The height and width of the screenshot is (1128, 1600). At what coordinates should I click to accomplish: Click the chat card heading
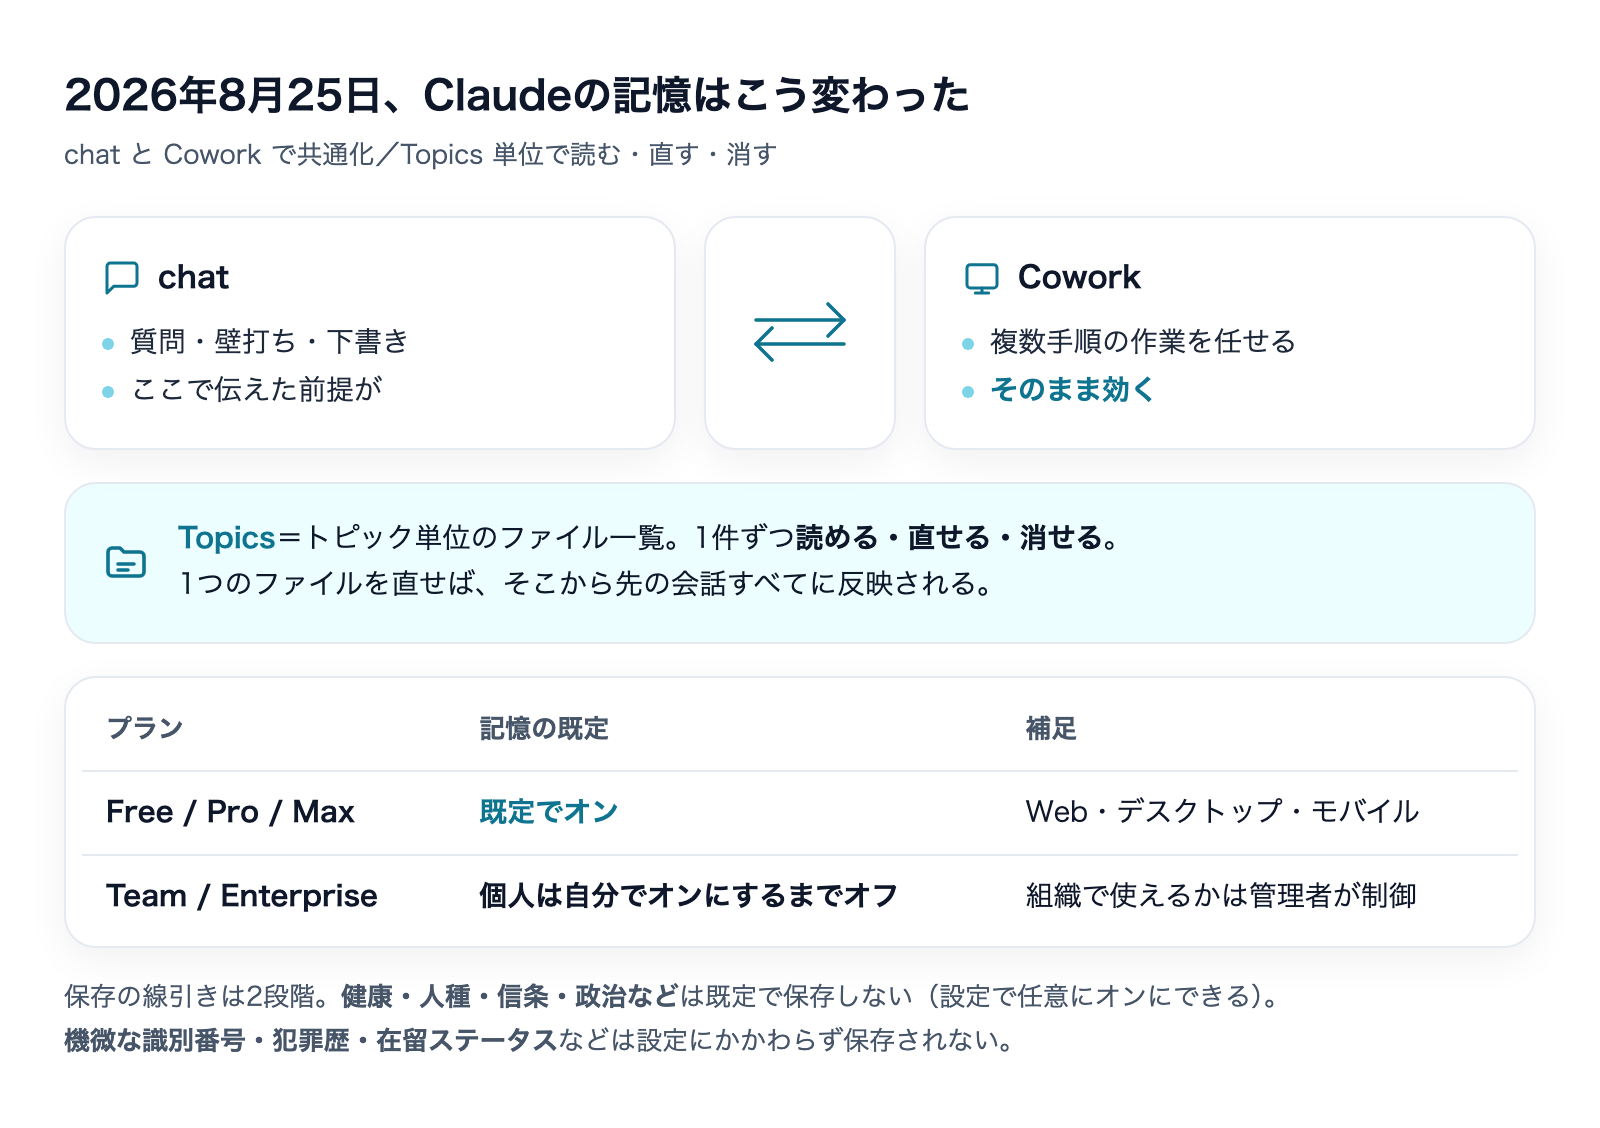tap(193, 277)
